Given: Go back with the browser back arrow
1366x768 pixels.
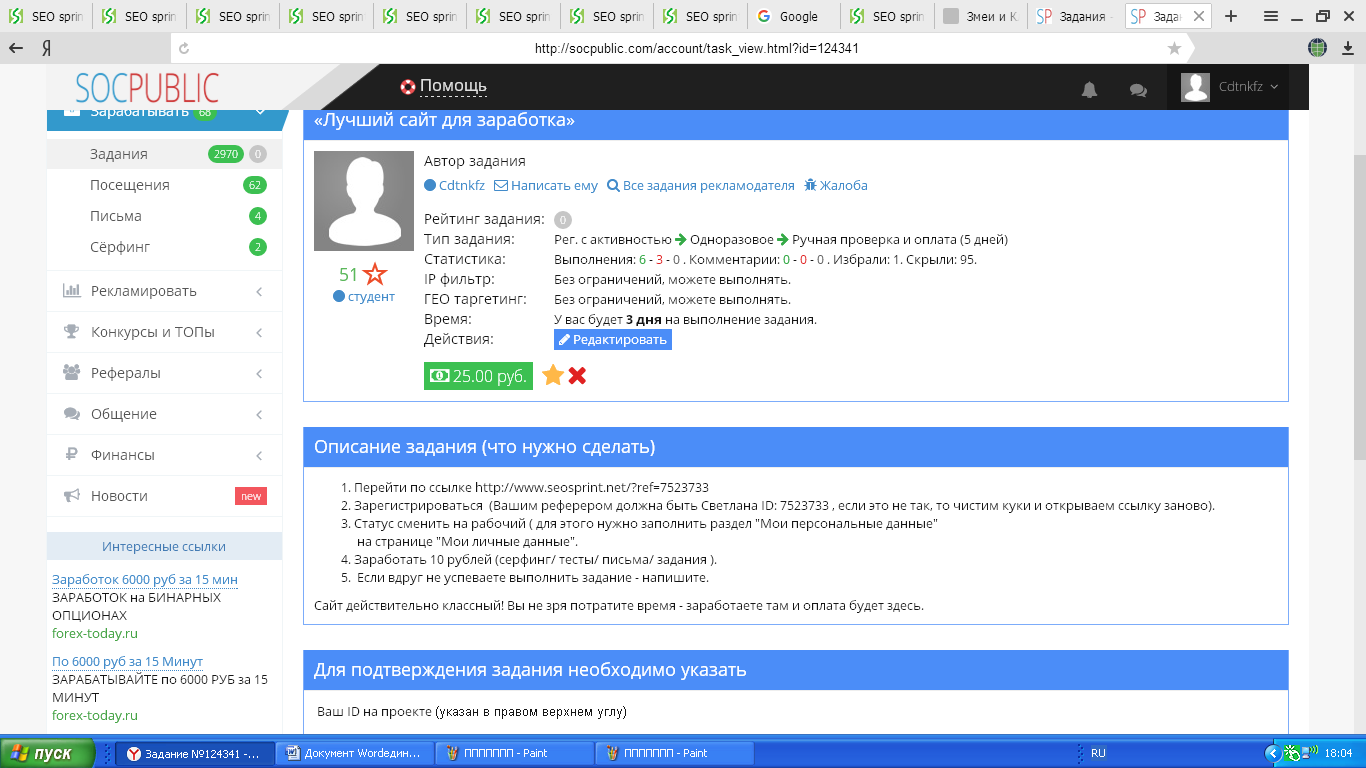Looking at the screenshot, I should [17, 48].
